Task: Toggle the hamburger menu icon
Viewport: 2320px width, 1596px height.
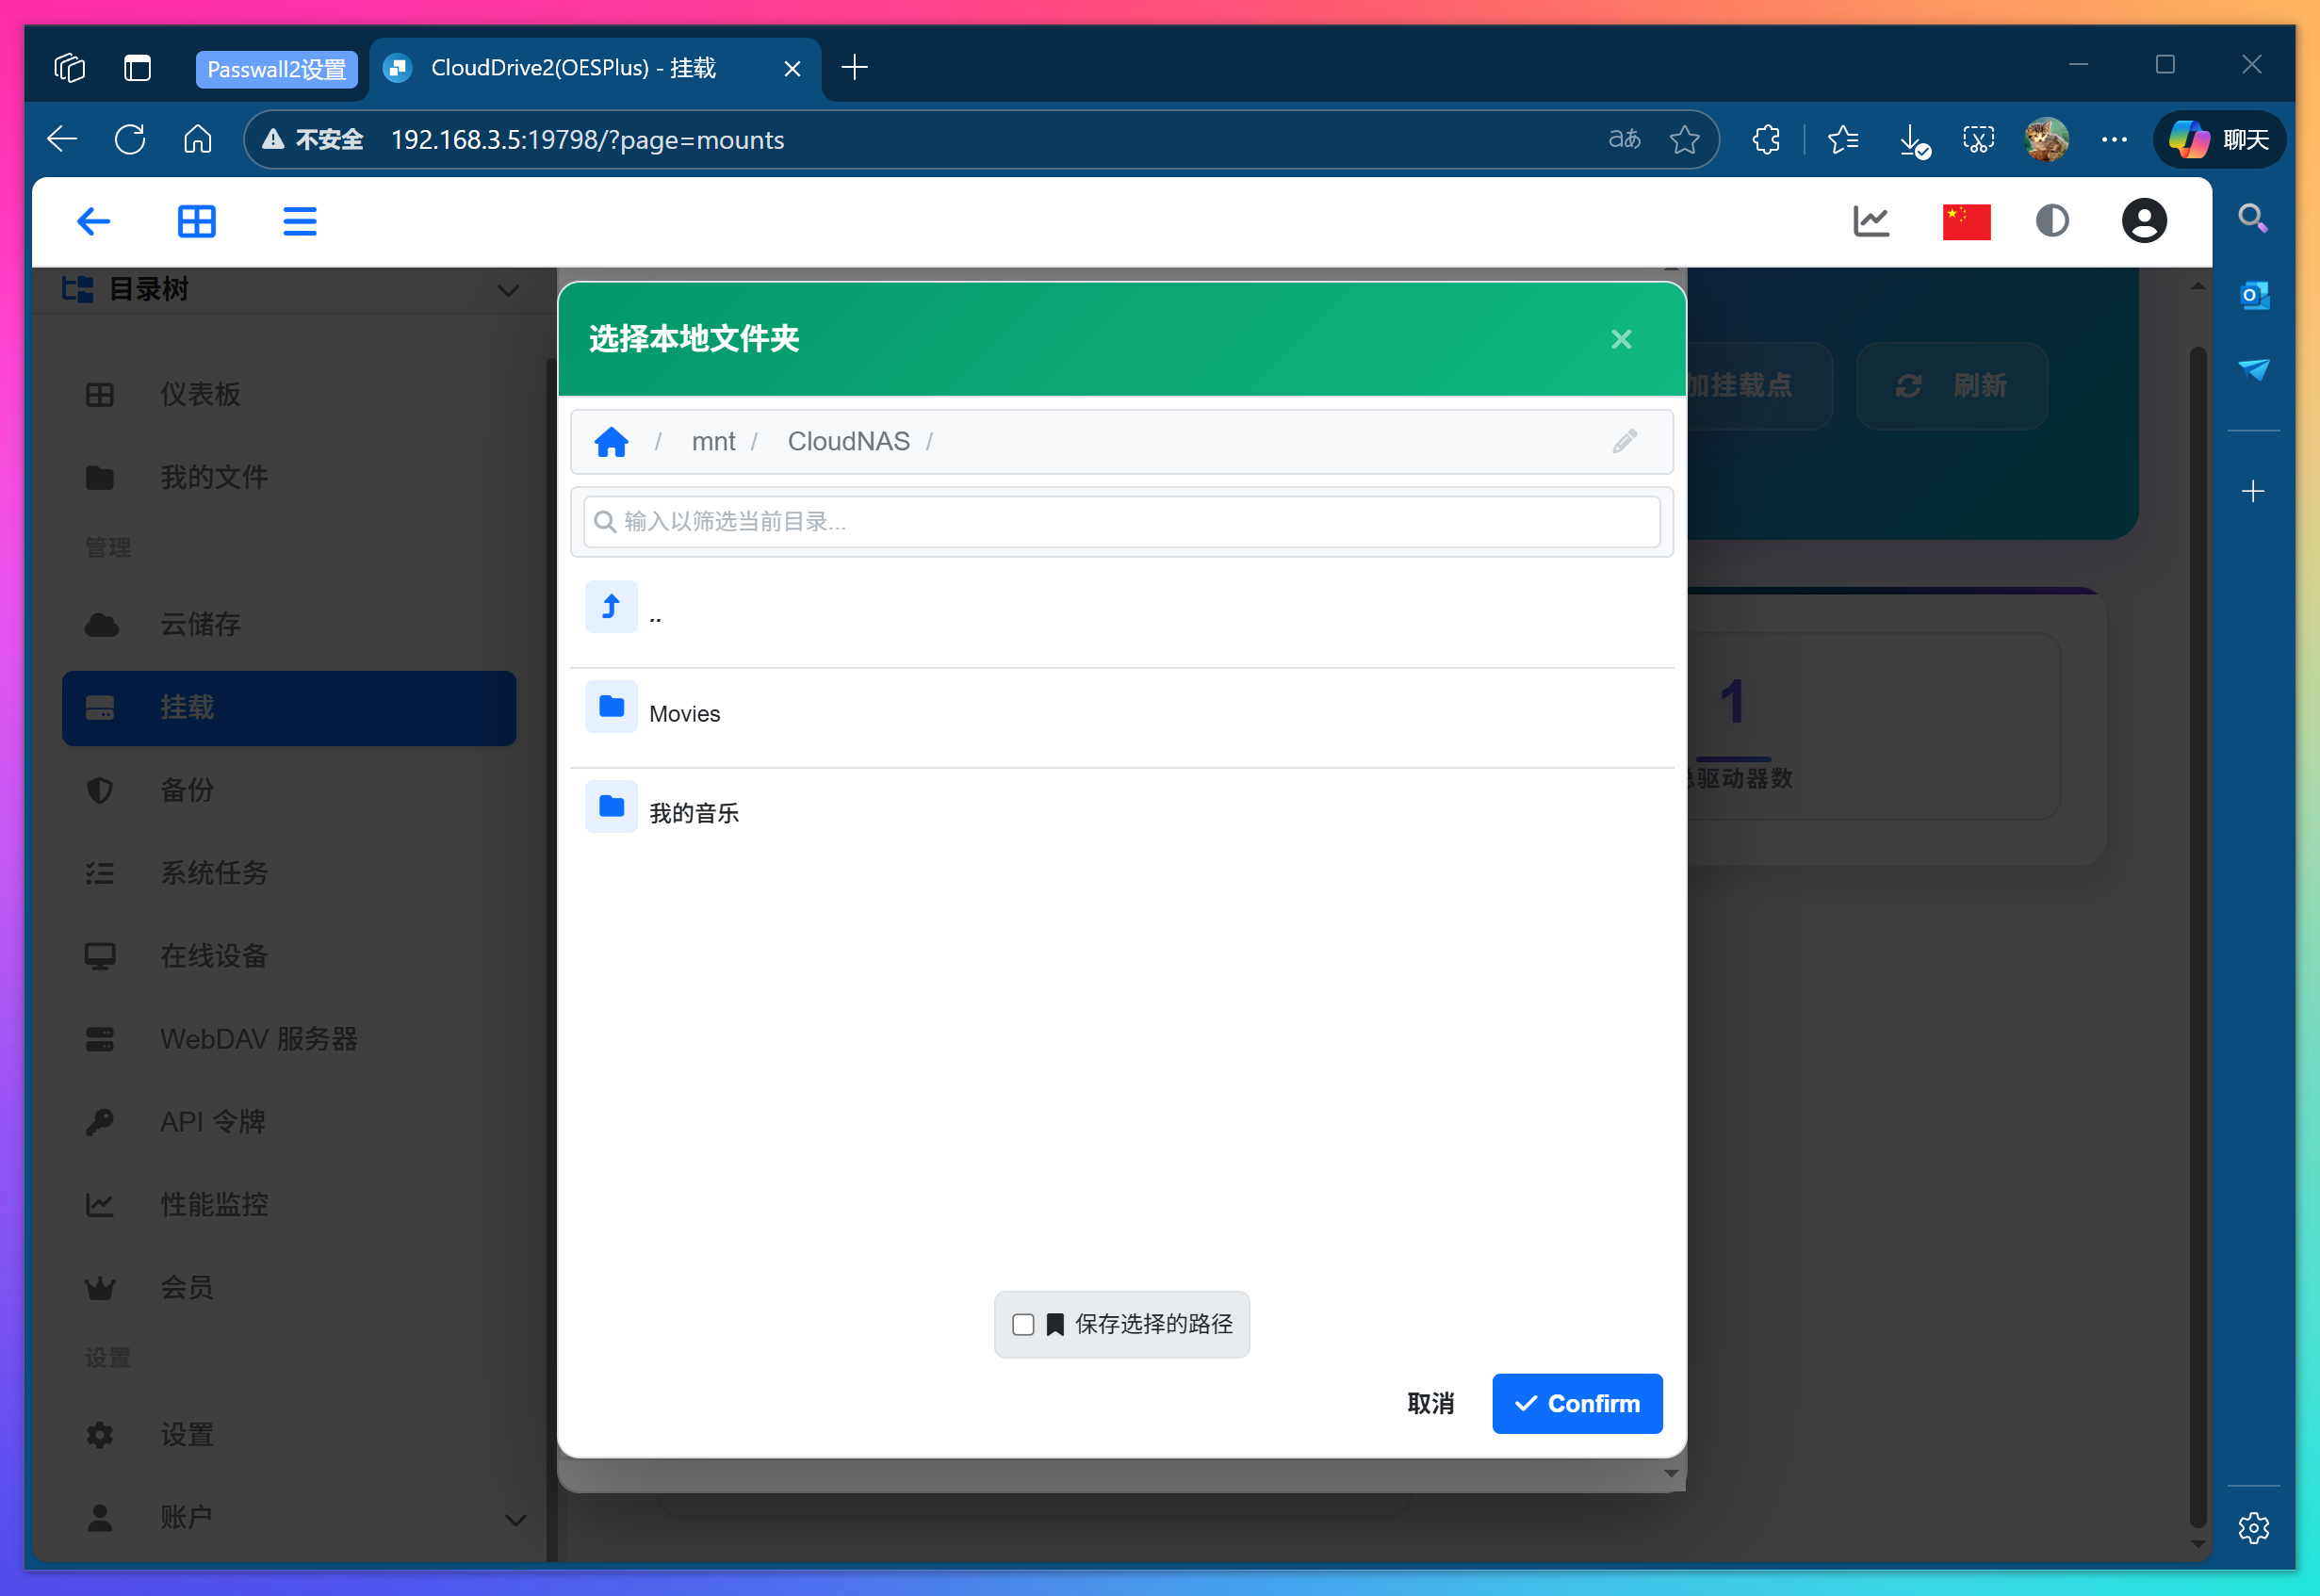Action: (x=299, y=221)
